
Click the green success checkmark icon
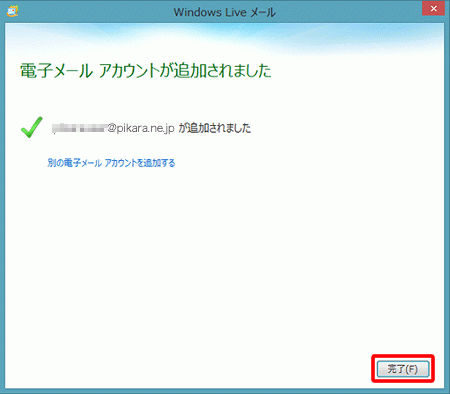[32, 127]
